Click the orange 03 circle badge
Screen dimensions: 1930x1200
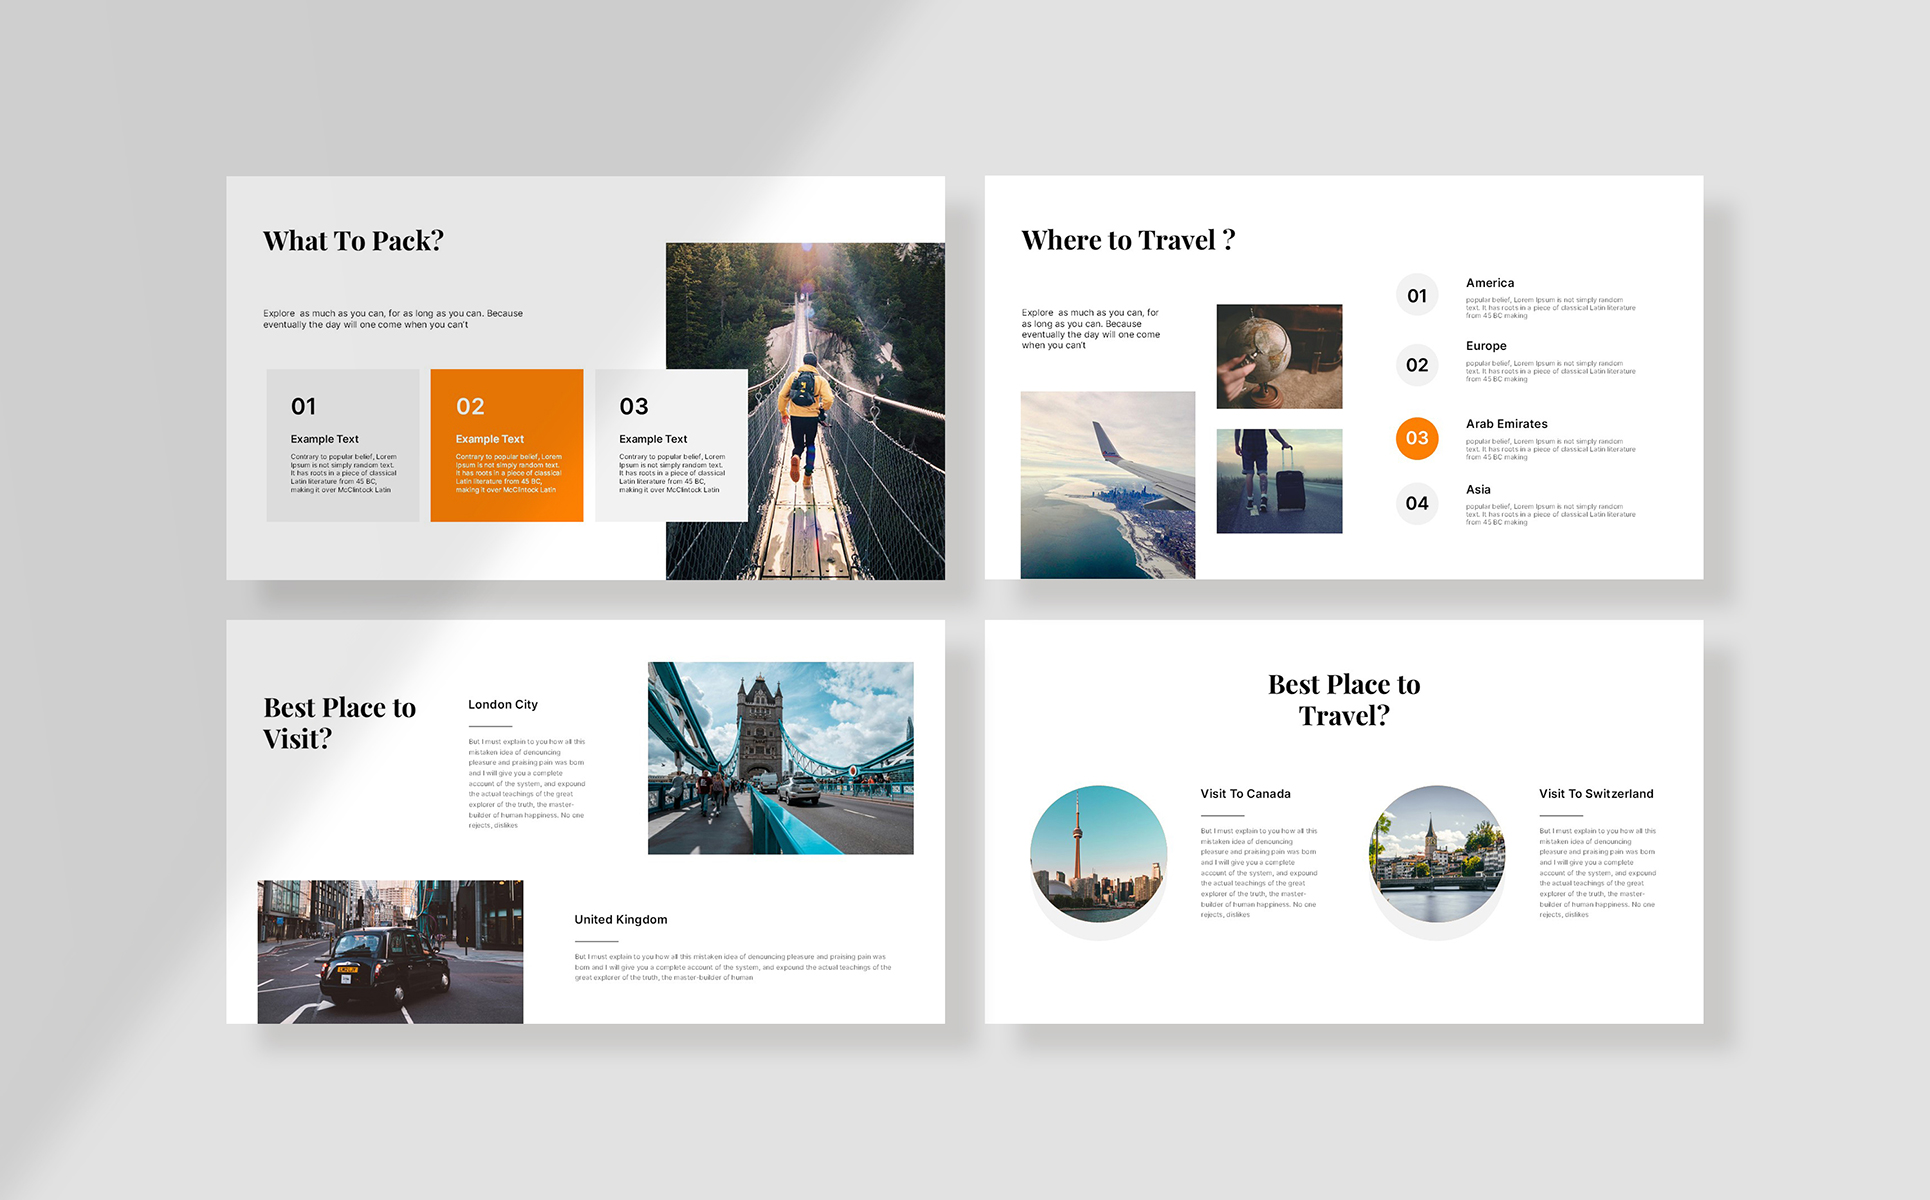pos(1416,438)
